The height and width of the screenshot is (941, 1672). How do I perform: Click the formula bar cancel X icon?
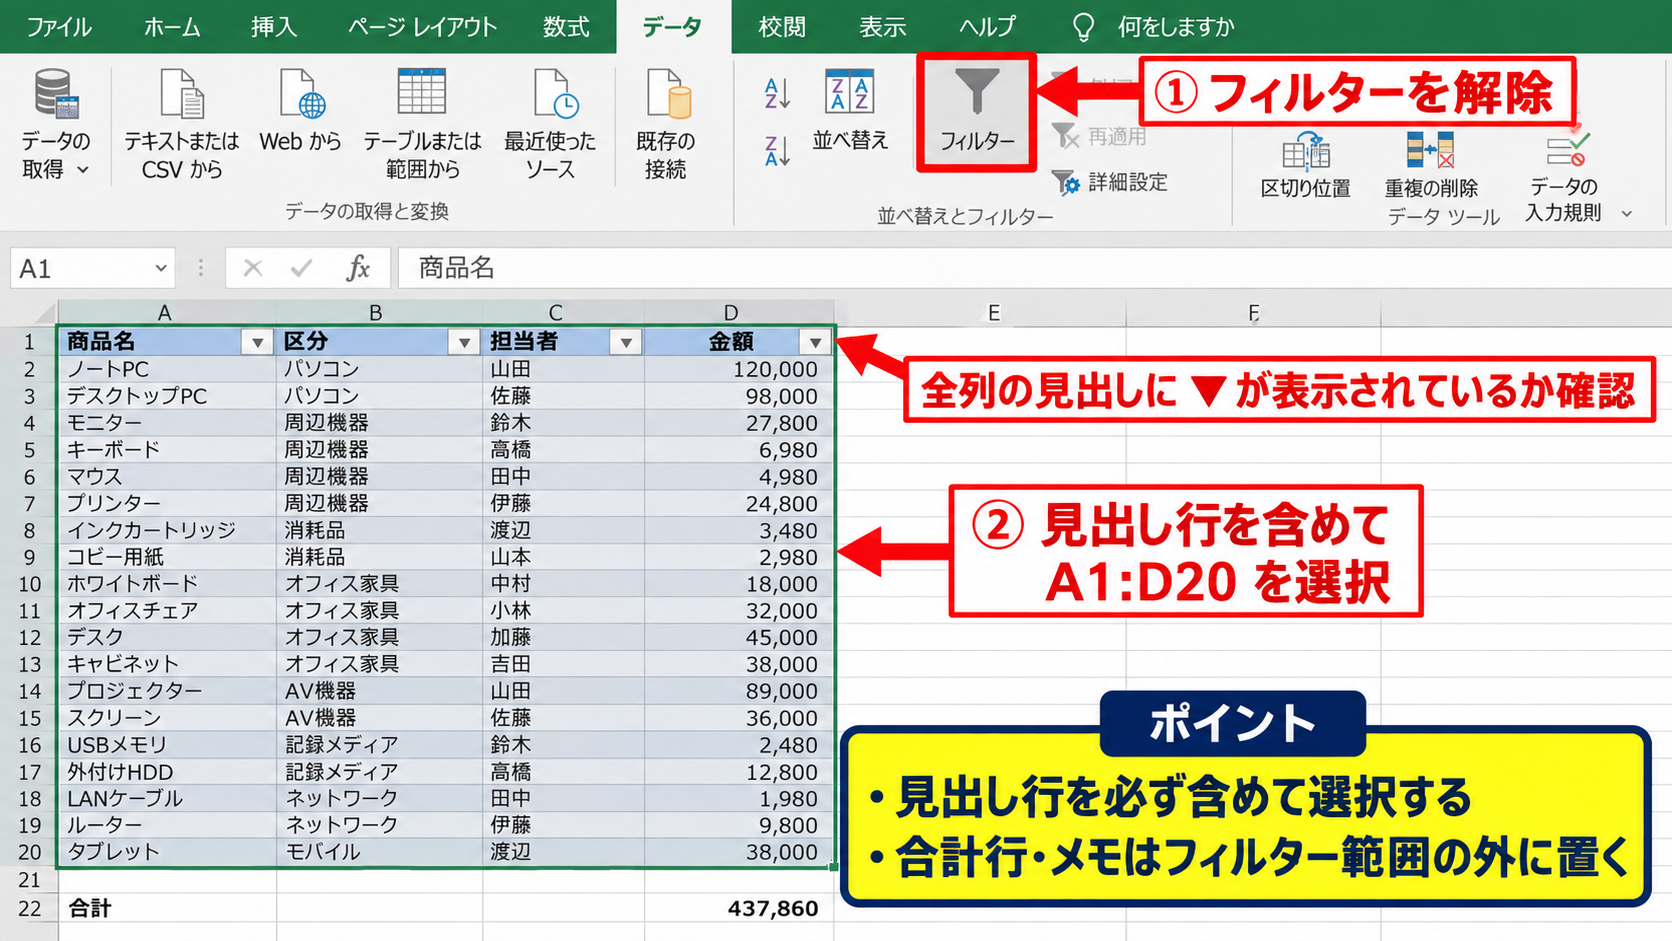click(x=253, y=268)
